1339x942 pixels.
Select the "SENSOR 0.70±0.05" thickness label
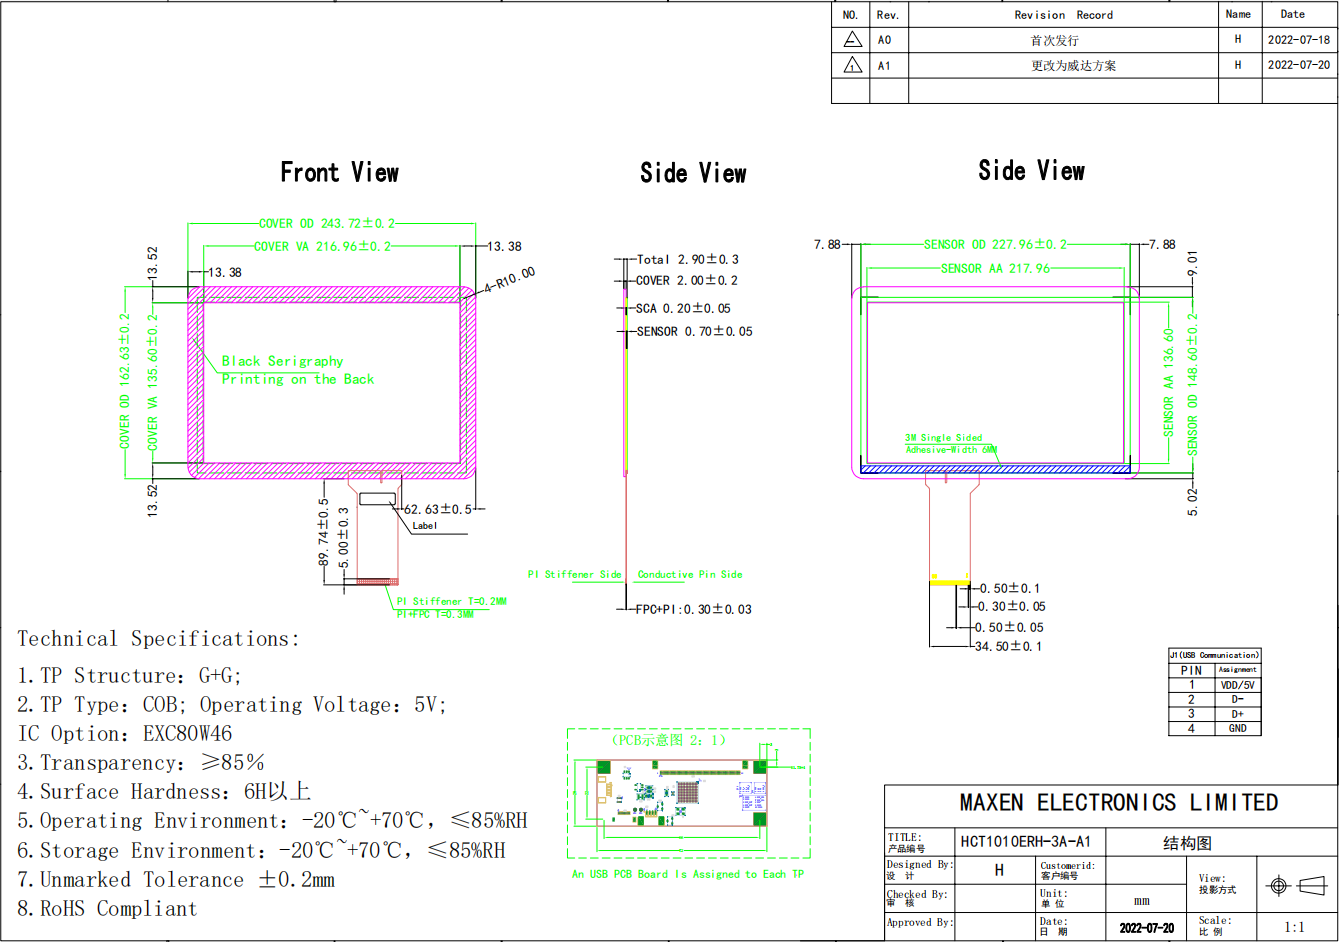695,331
